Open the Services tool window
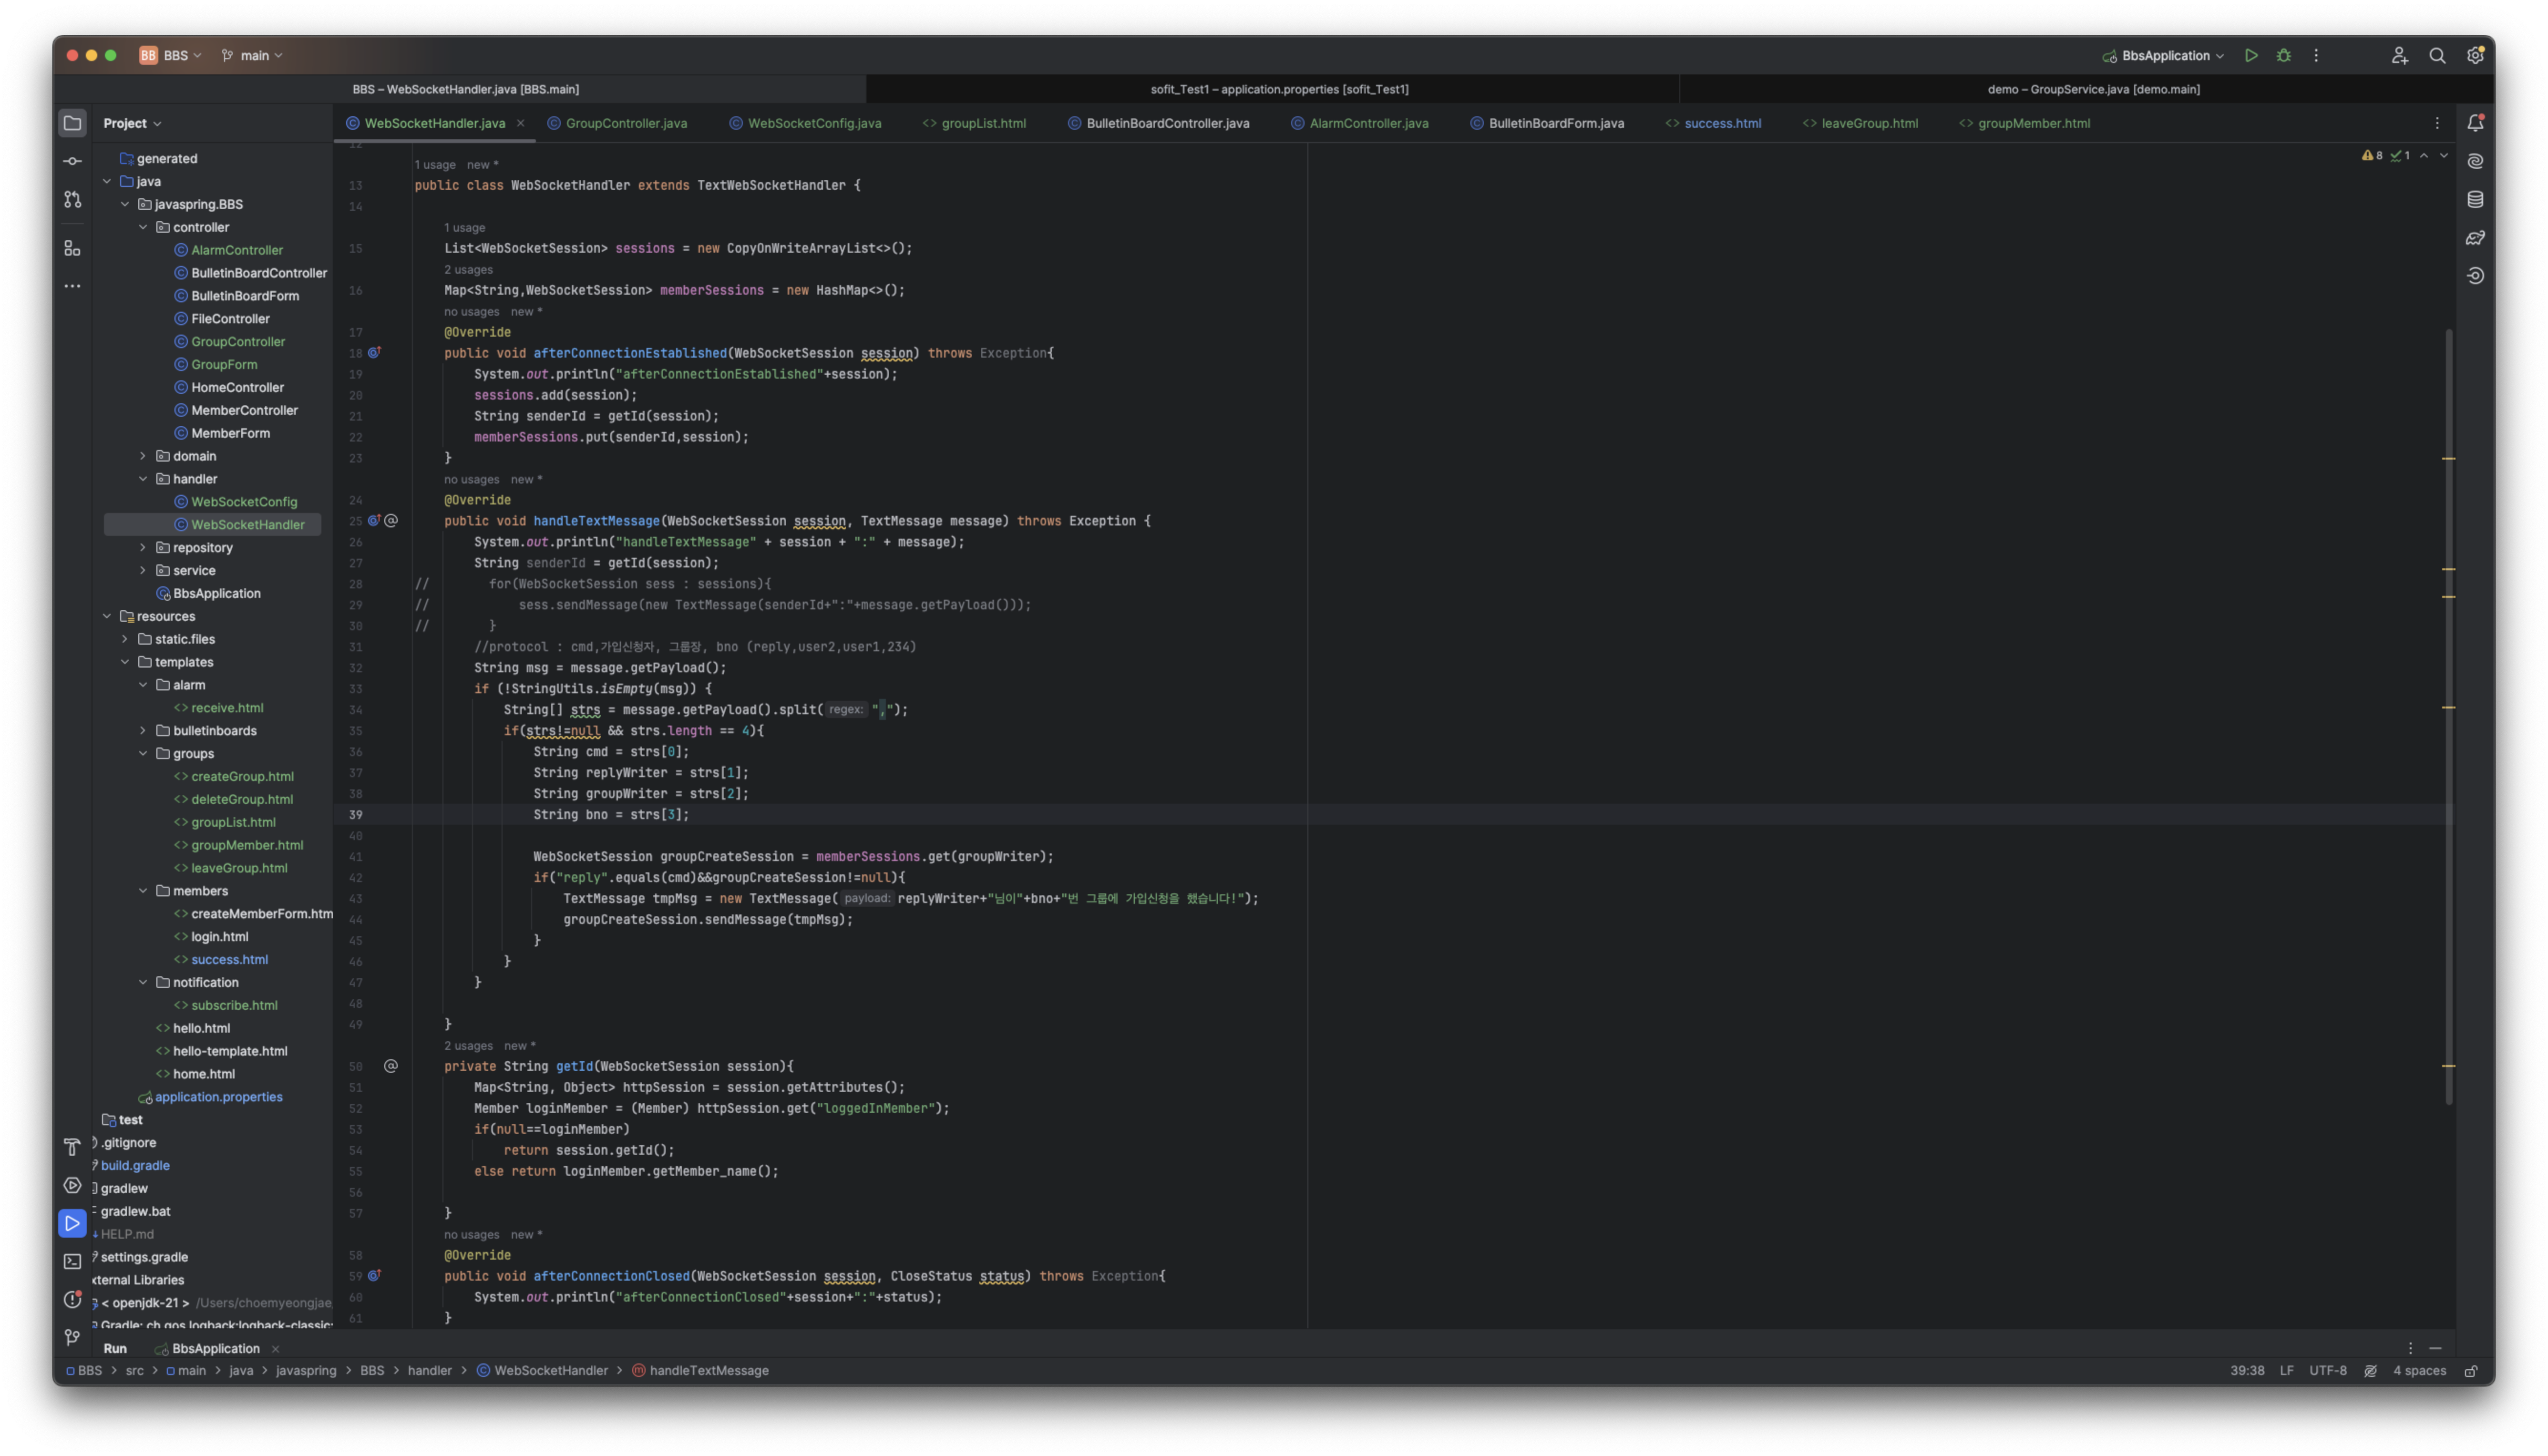 72,1185
